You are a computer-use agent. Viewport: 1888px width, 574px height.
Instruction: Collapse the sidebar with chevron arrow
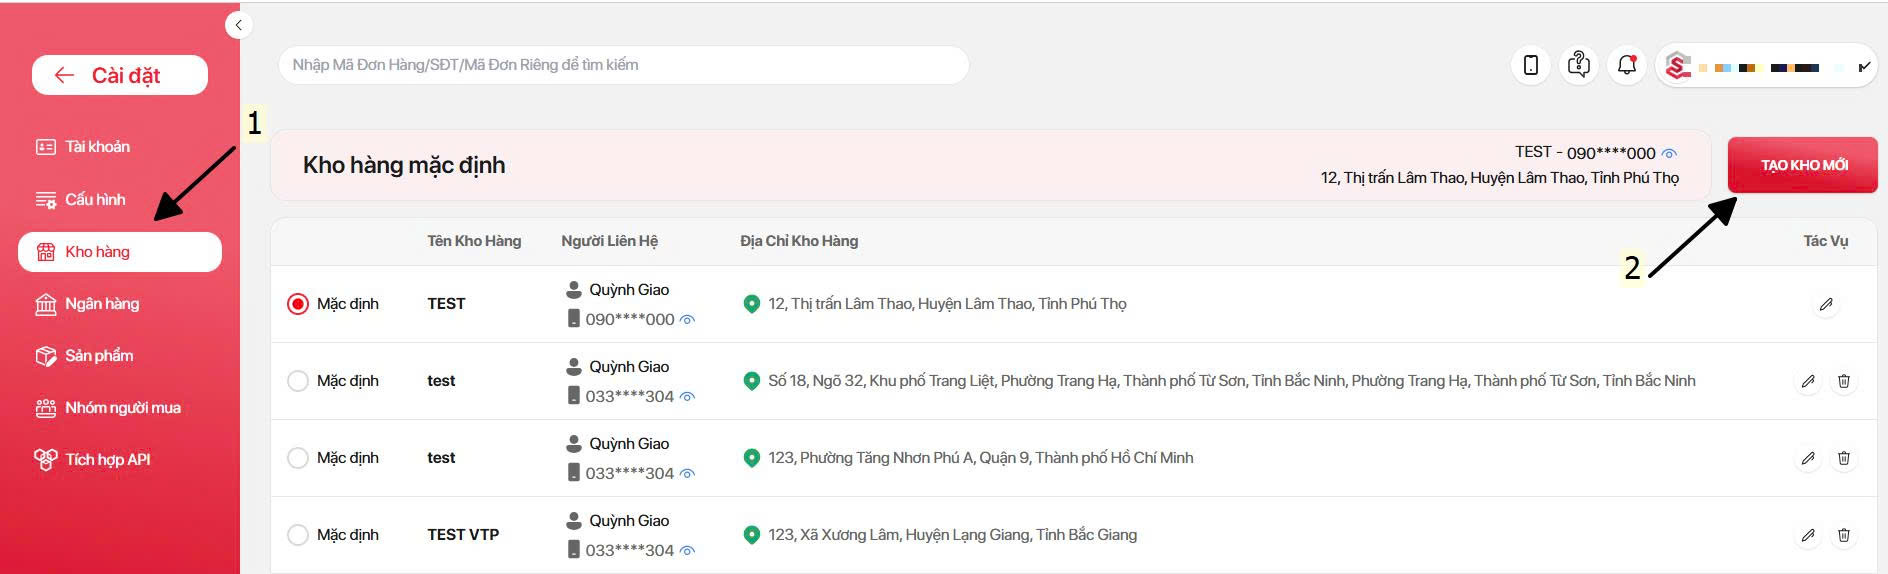point(238,25)
